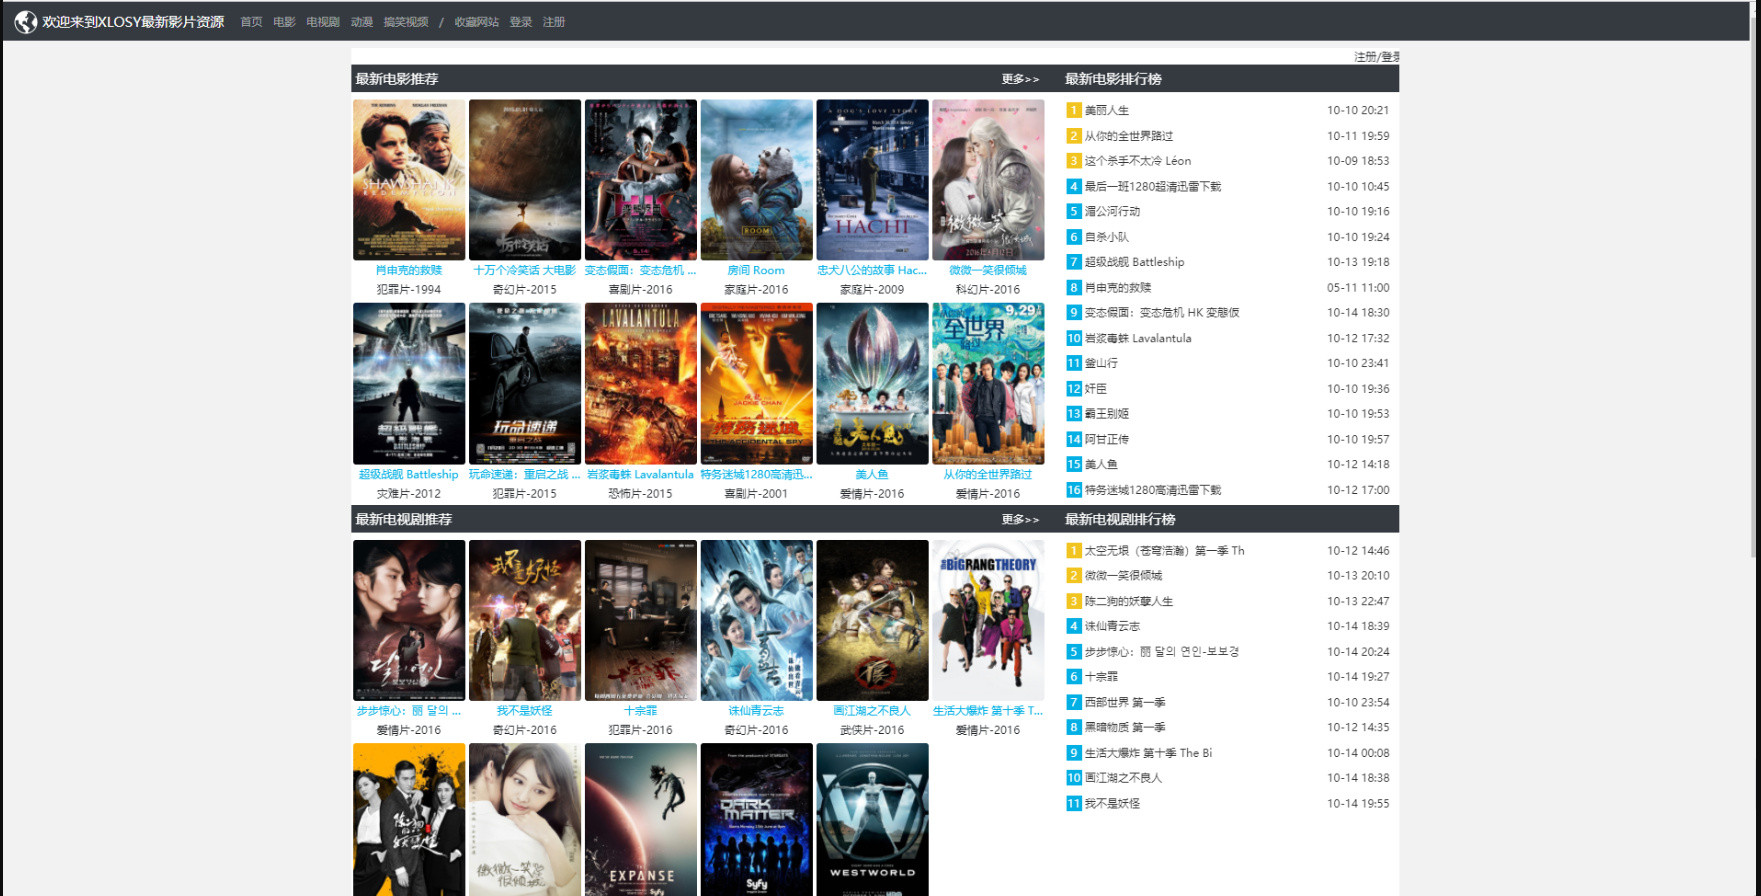This screenshot has width=1761, height=896.
Task: Click the 生活大爆炸 第十季 title link under poster
Action: [988, 711]
